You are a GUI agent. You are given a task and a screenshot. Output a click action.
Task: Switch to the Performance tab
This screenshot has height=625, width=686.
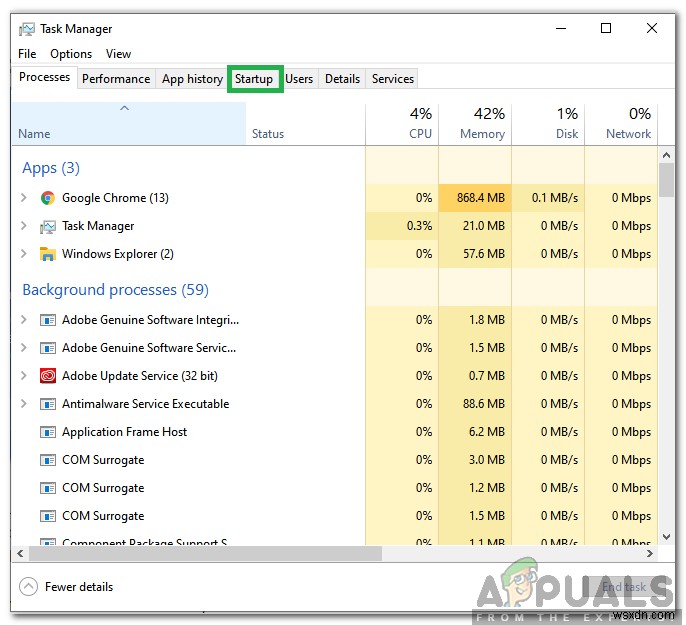pyautogui.click(x=116, y=79)
